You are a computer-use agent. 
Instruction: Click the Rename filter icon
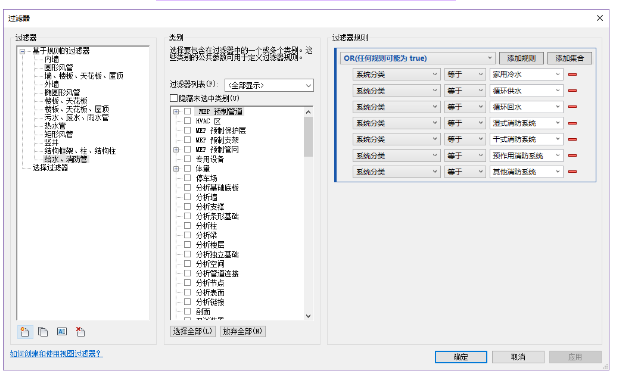coord(62,331)
